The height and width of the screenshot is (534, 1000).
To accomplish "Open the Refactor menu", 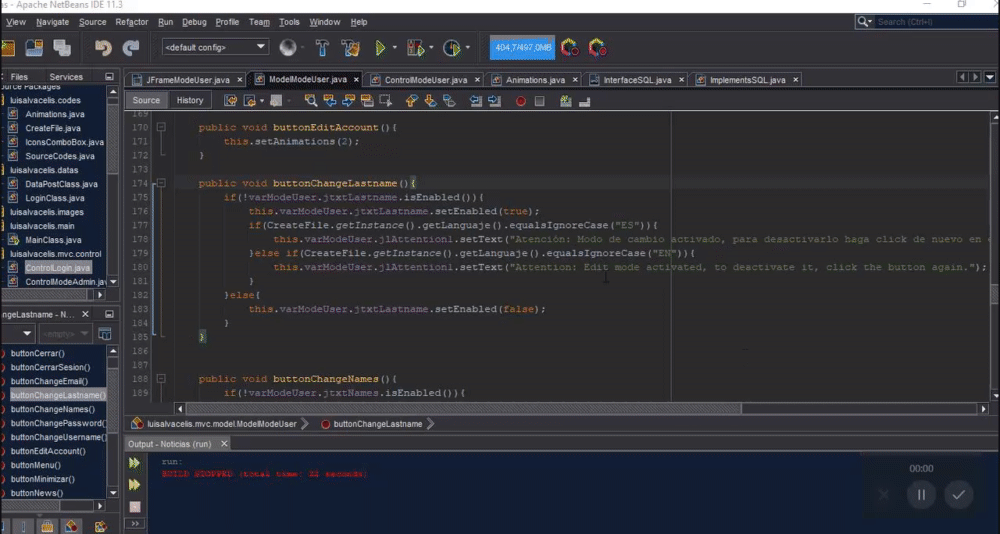I will pos(131,21).
